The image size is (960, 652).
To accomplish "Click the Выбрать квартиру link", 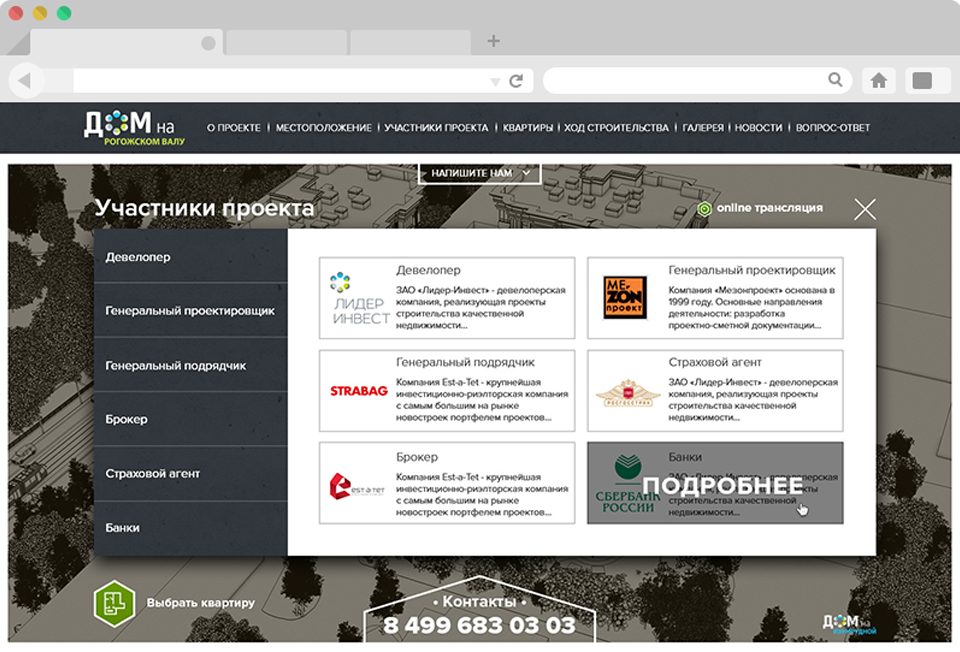I will tap(200, 603).
